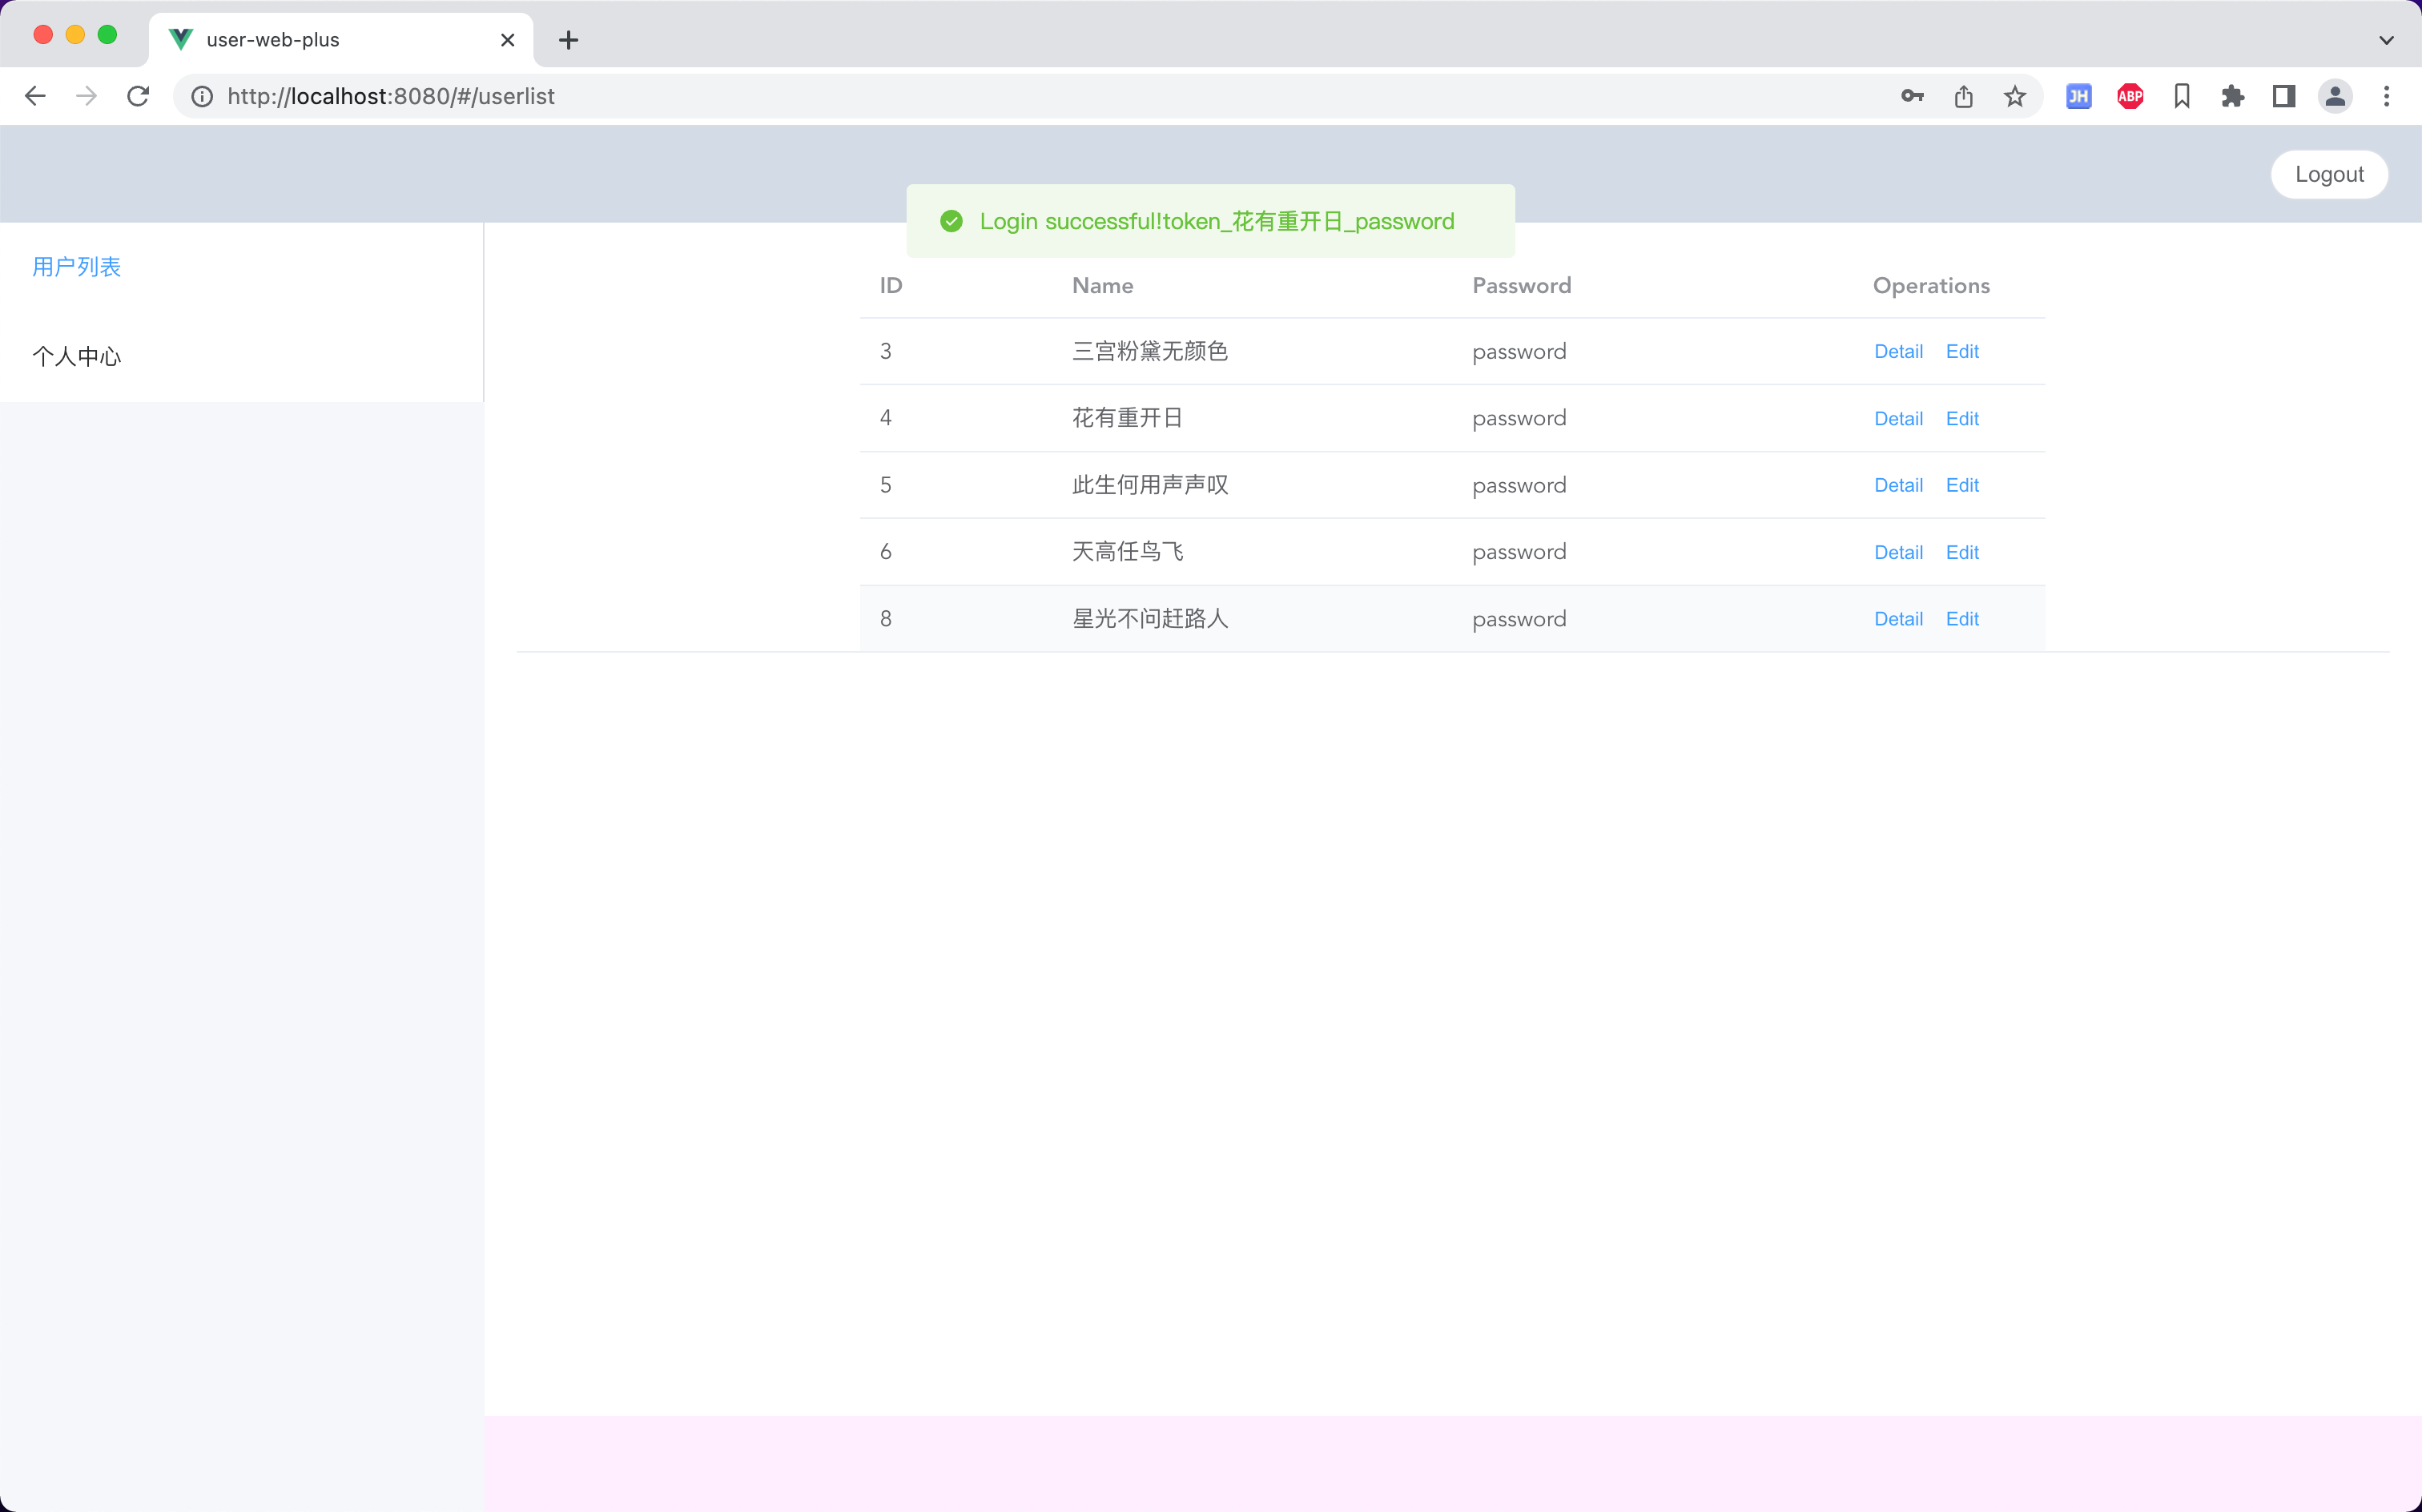Select the name cell 星光不问赶路人
Screen dimensions: 2422x1512
tap(1150, 619)
